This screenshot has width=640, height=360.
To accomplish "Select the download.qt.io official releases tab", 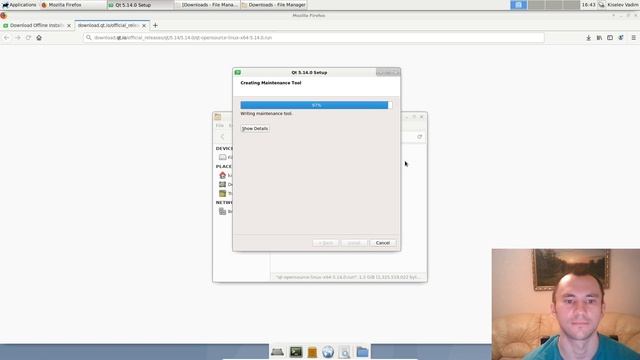I will click(x=108, y=25).
